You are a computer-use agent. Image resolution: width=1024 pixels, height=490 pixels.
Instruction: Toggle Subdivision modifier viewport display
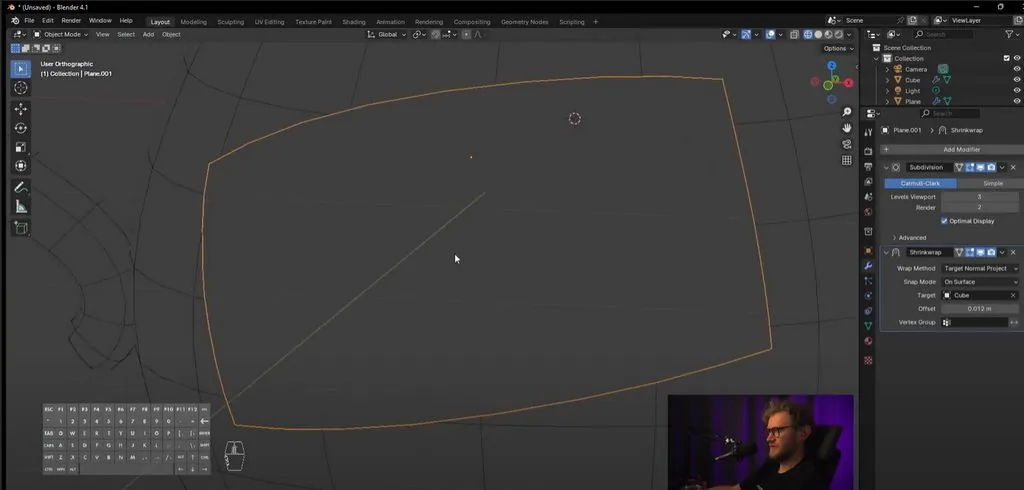tap(981, 167)
